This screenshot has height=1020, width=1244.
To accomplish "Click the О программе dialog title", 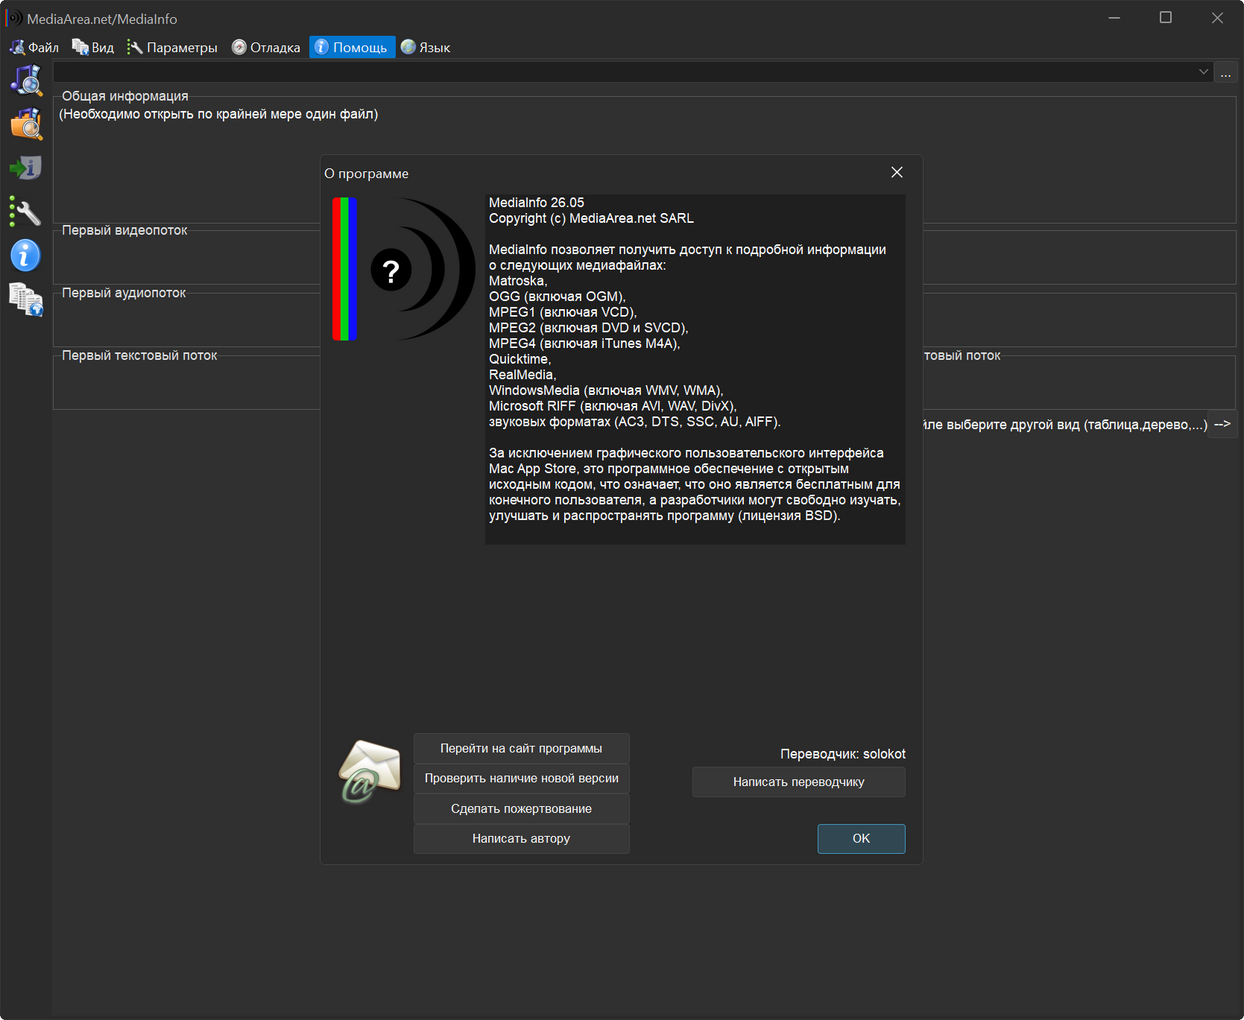I will 366,173.
